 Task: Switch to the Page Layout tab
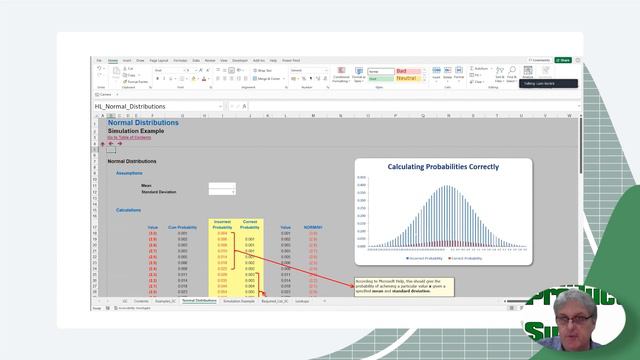(x=159, y=60)
